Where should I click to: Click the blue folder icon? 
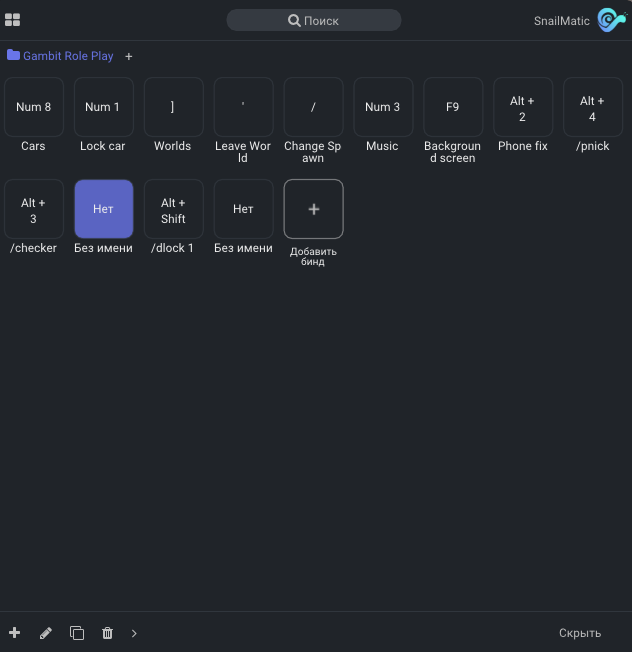[x=13, y=55]
